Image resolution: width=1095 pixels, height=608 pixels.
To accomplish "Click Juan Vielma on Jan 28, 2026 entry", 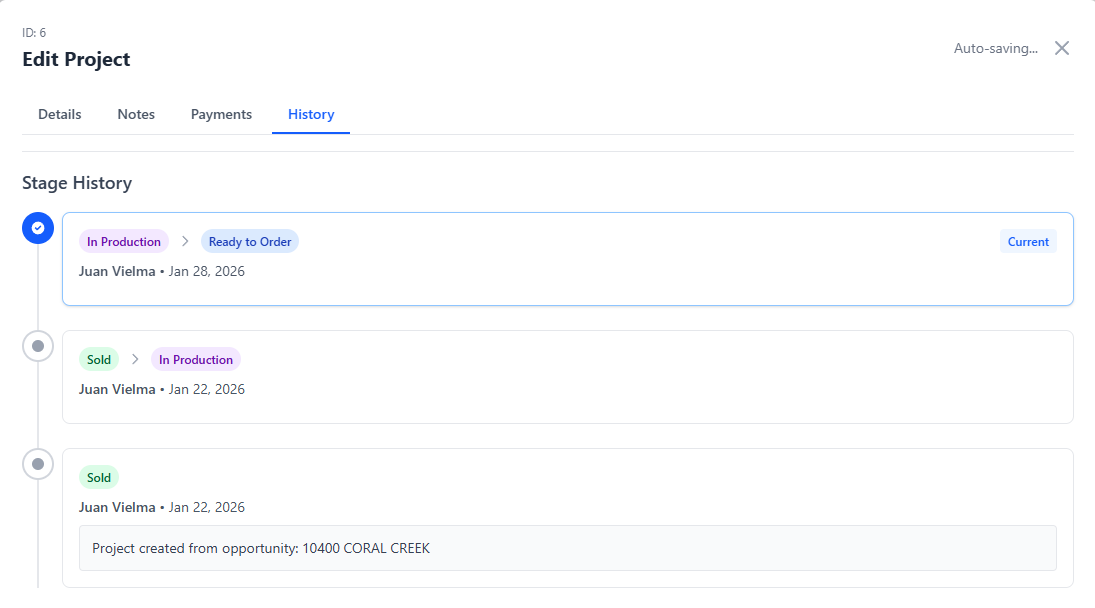I will 117,271.
